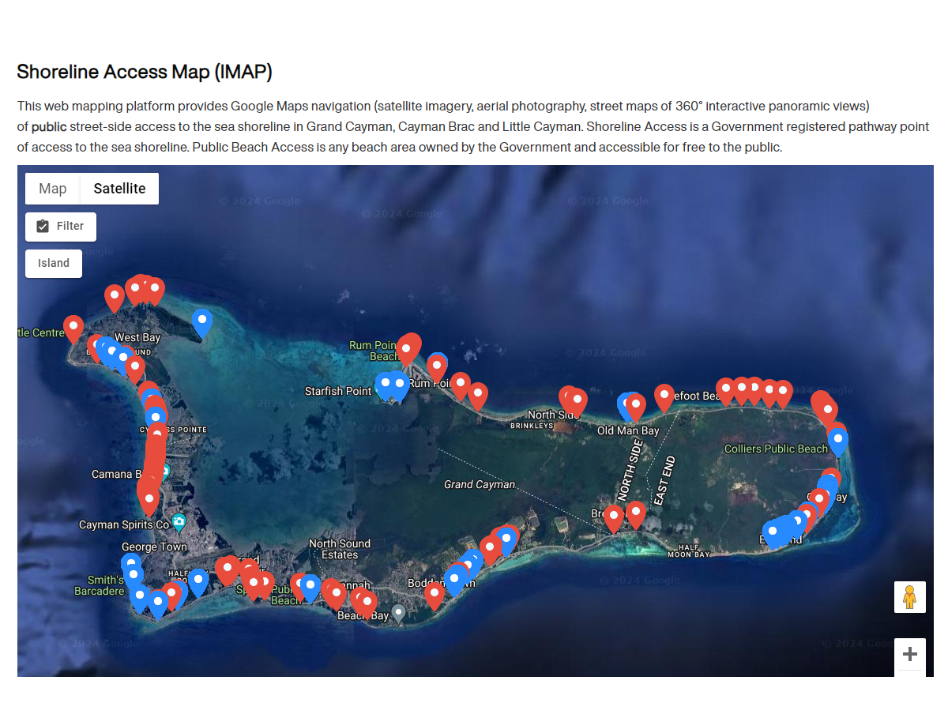
Task: Click the Island selector button
Action: point(54,263)
